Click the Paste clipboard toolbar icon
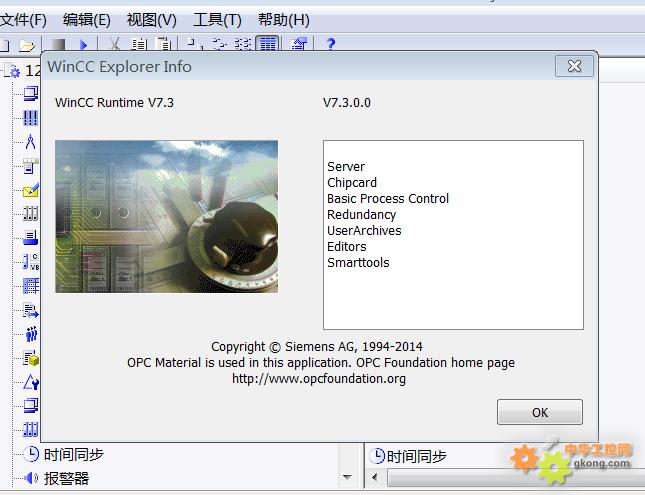 pyautogui.click(x=163, y=44)
